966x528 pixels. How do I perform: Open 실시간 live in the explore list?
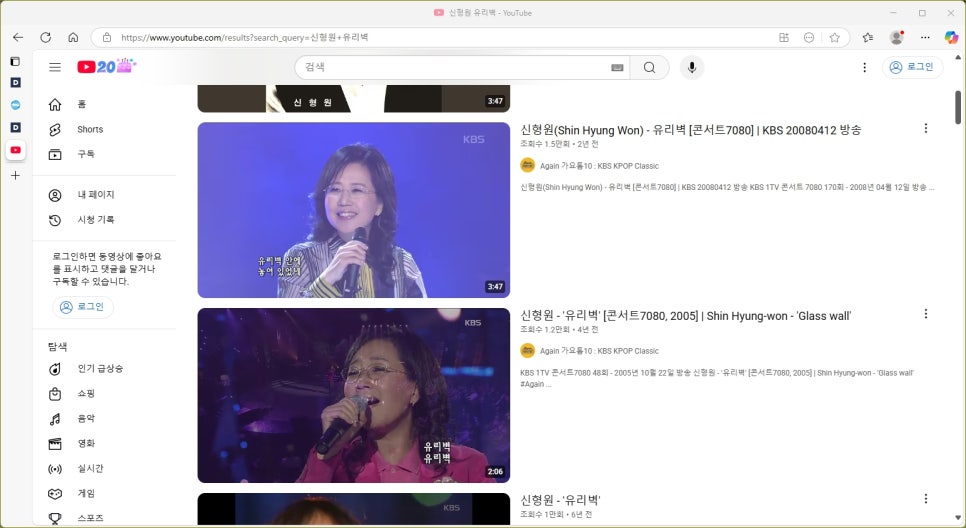pos(105,469)
